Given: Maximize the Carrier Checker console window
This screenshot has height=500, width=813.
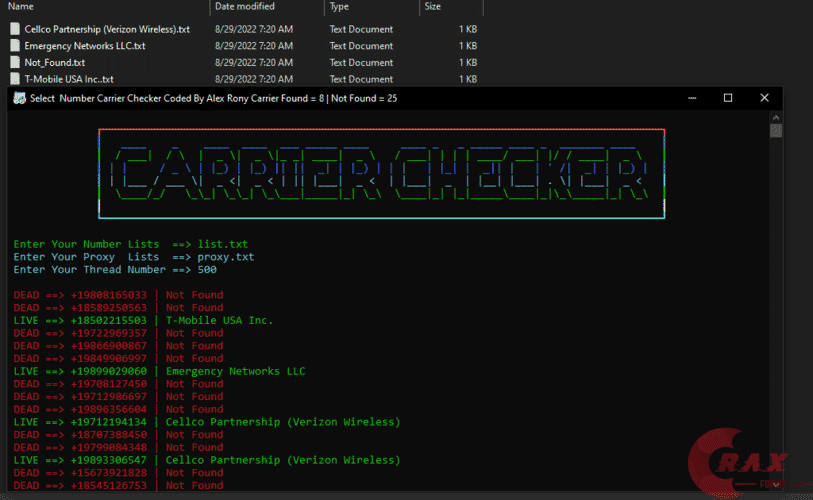Looking at the screenshot, I should coord(728,98).
